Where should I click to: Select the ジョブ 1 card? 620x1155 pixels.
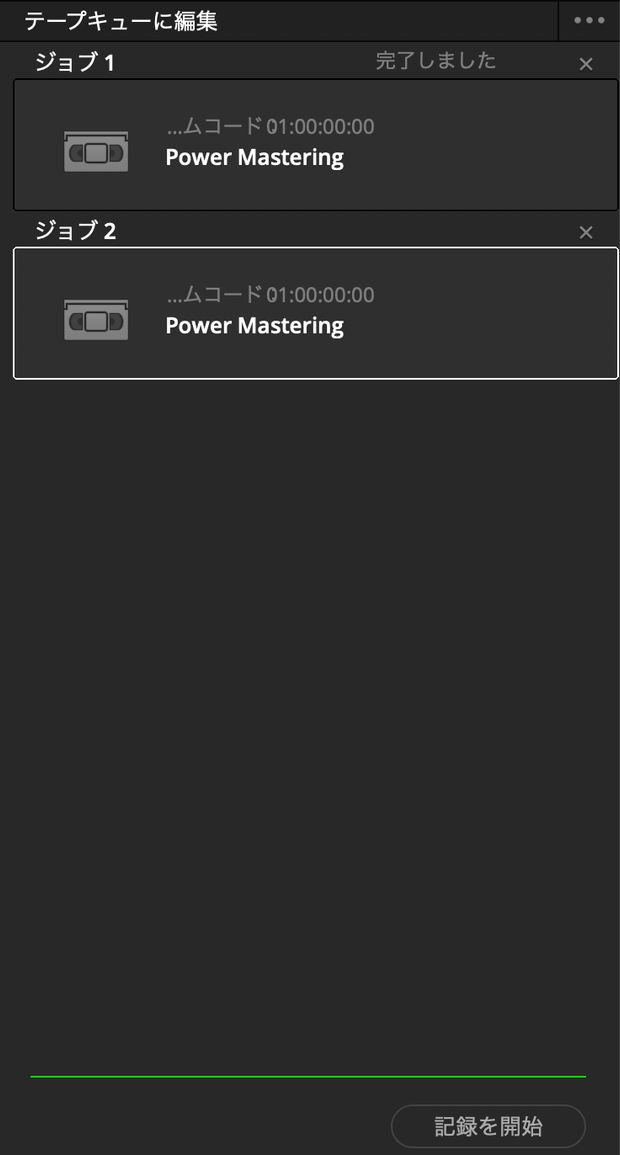click(x=316, y=144)
